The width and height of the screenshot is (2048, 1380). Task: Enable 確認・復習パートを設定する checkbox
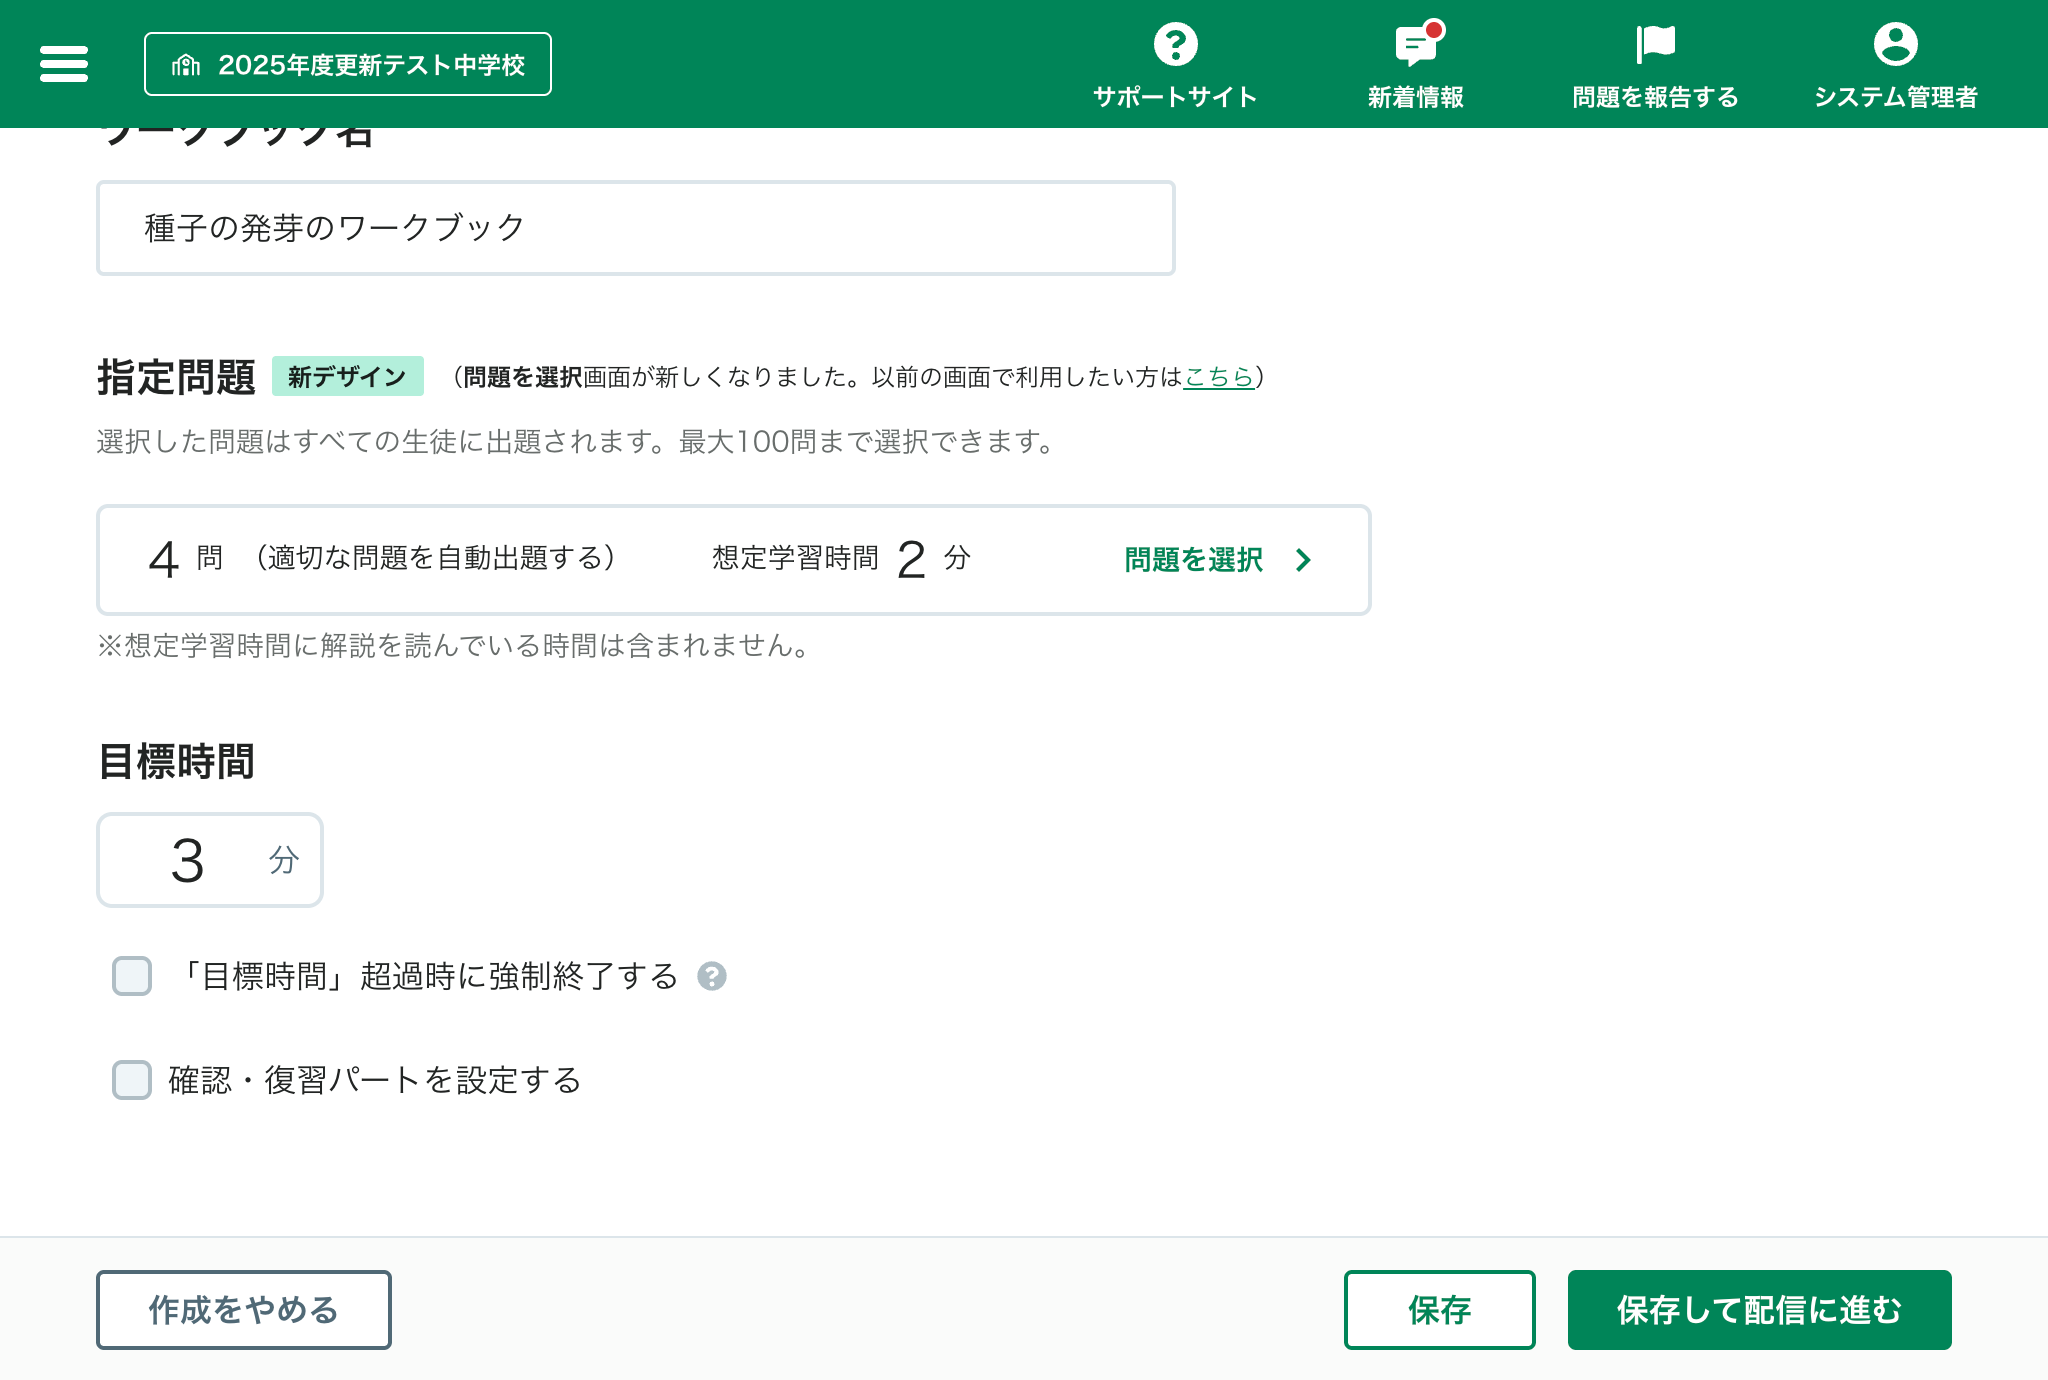132,1080
